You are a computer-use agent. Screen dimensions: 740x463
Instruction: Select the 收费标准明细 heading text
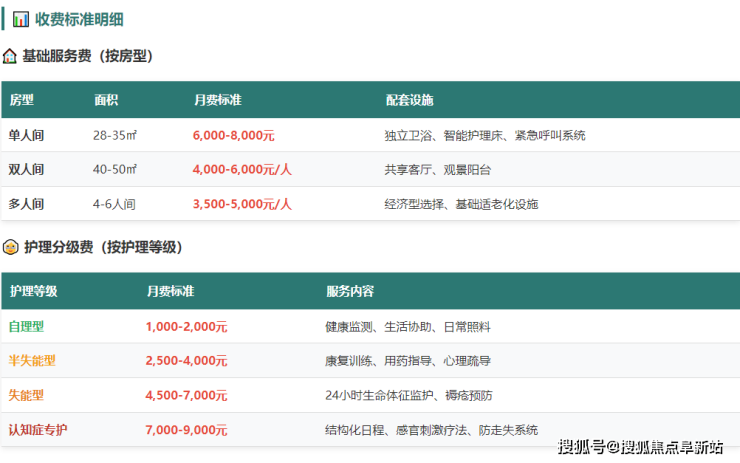[79, 20]
